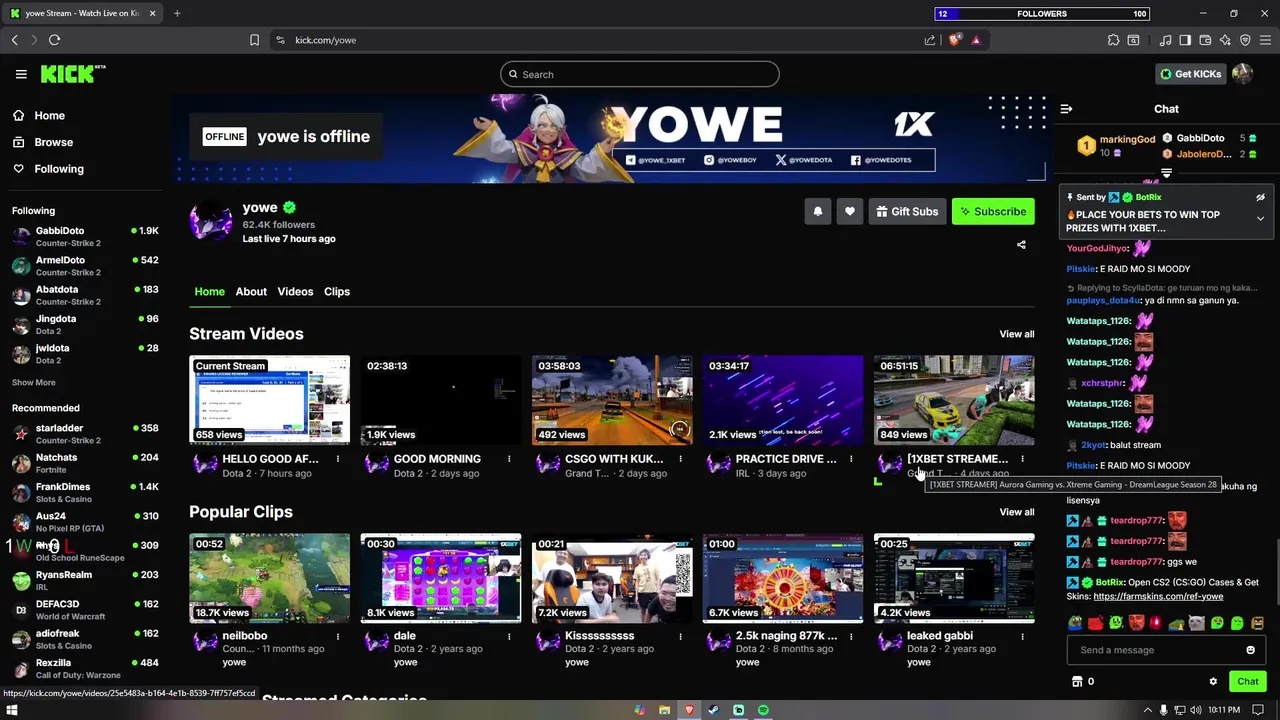Hide the pinned BotRix message
The image size is (1280, 720).
tap(1260, 198)
